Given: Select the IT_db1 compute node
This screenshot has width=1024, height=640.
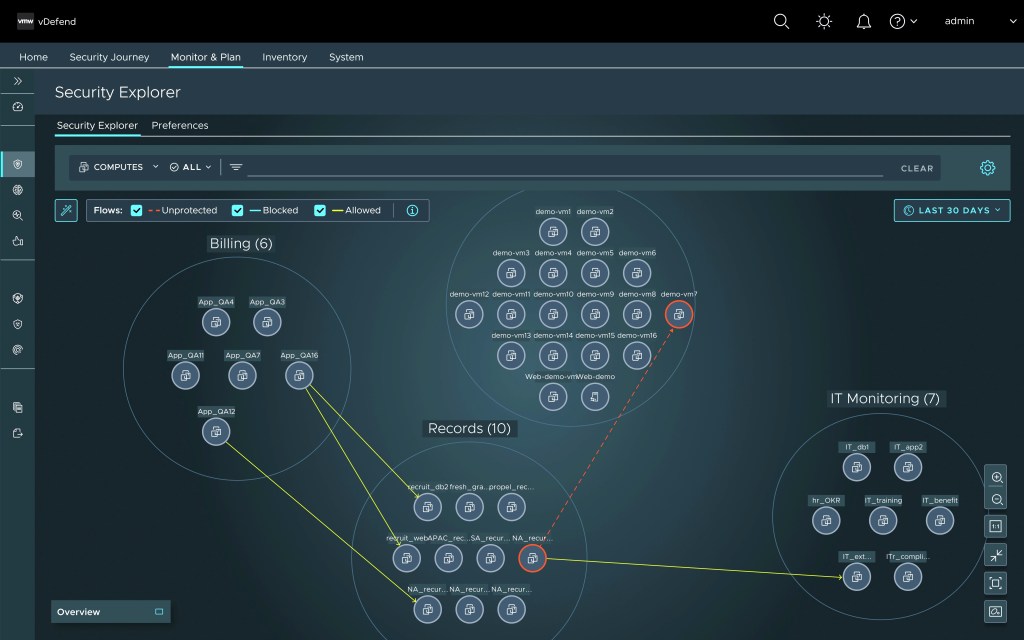Looking at the screenshot, I should 857,467.
